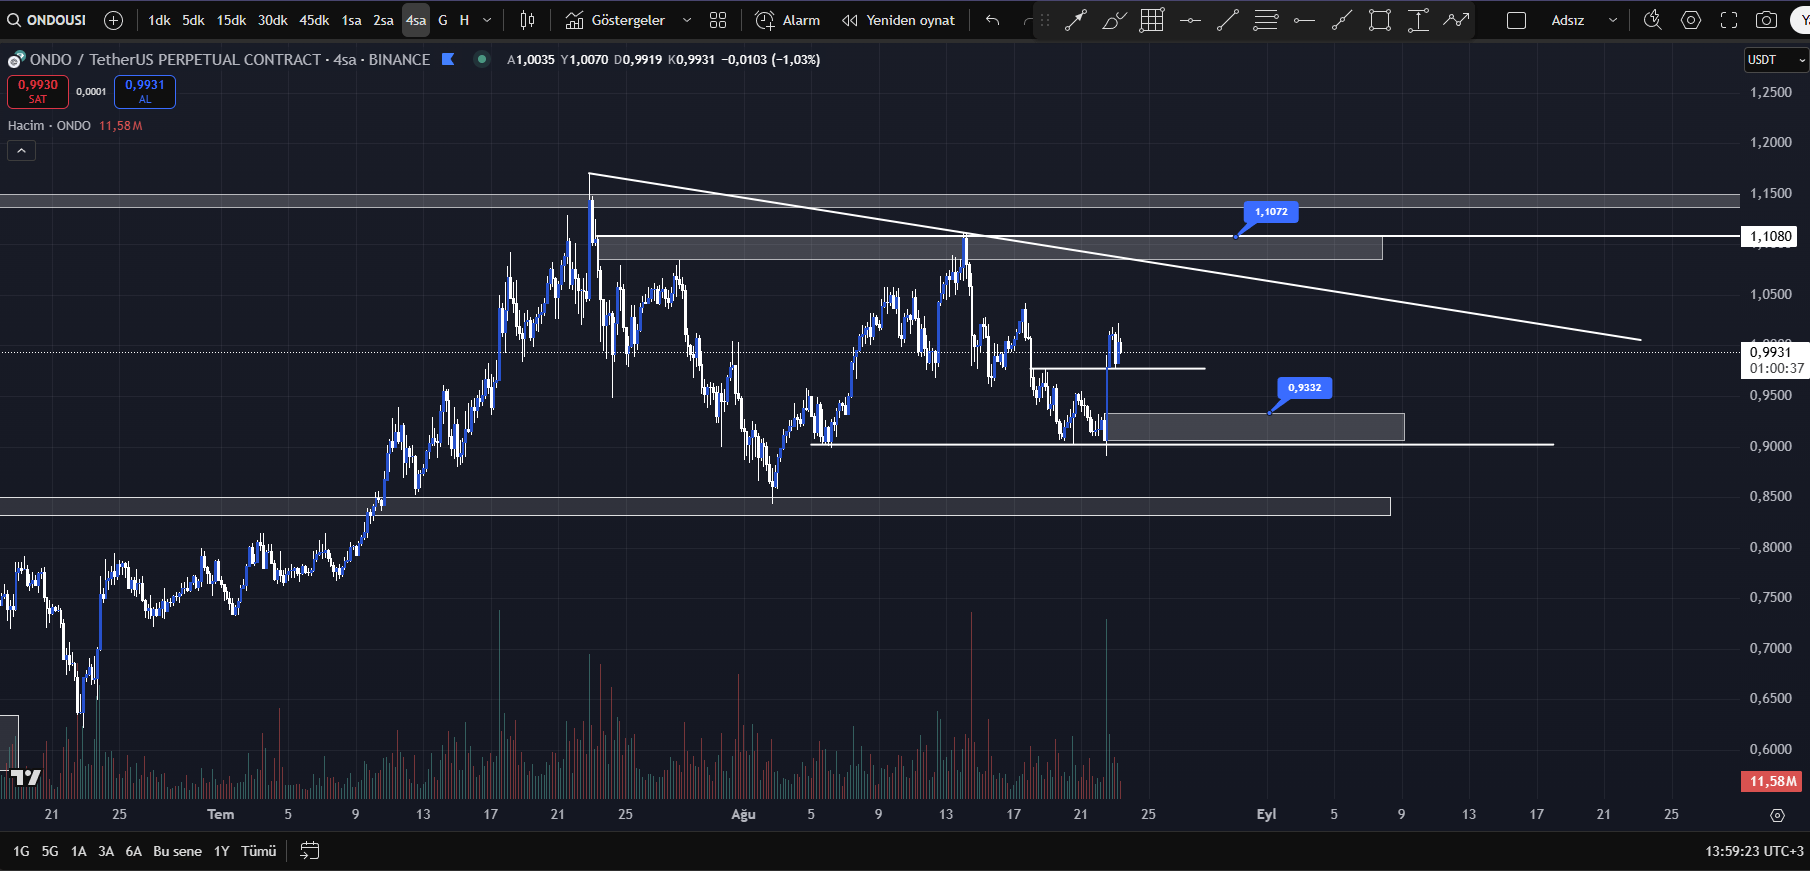Collapse the indicator legend chevron
This screenshot has height=871, width=1810.
[x=22, y=151]
